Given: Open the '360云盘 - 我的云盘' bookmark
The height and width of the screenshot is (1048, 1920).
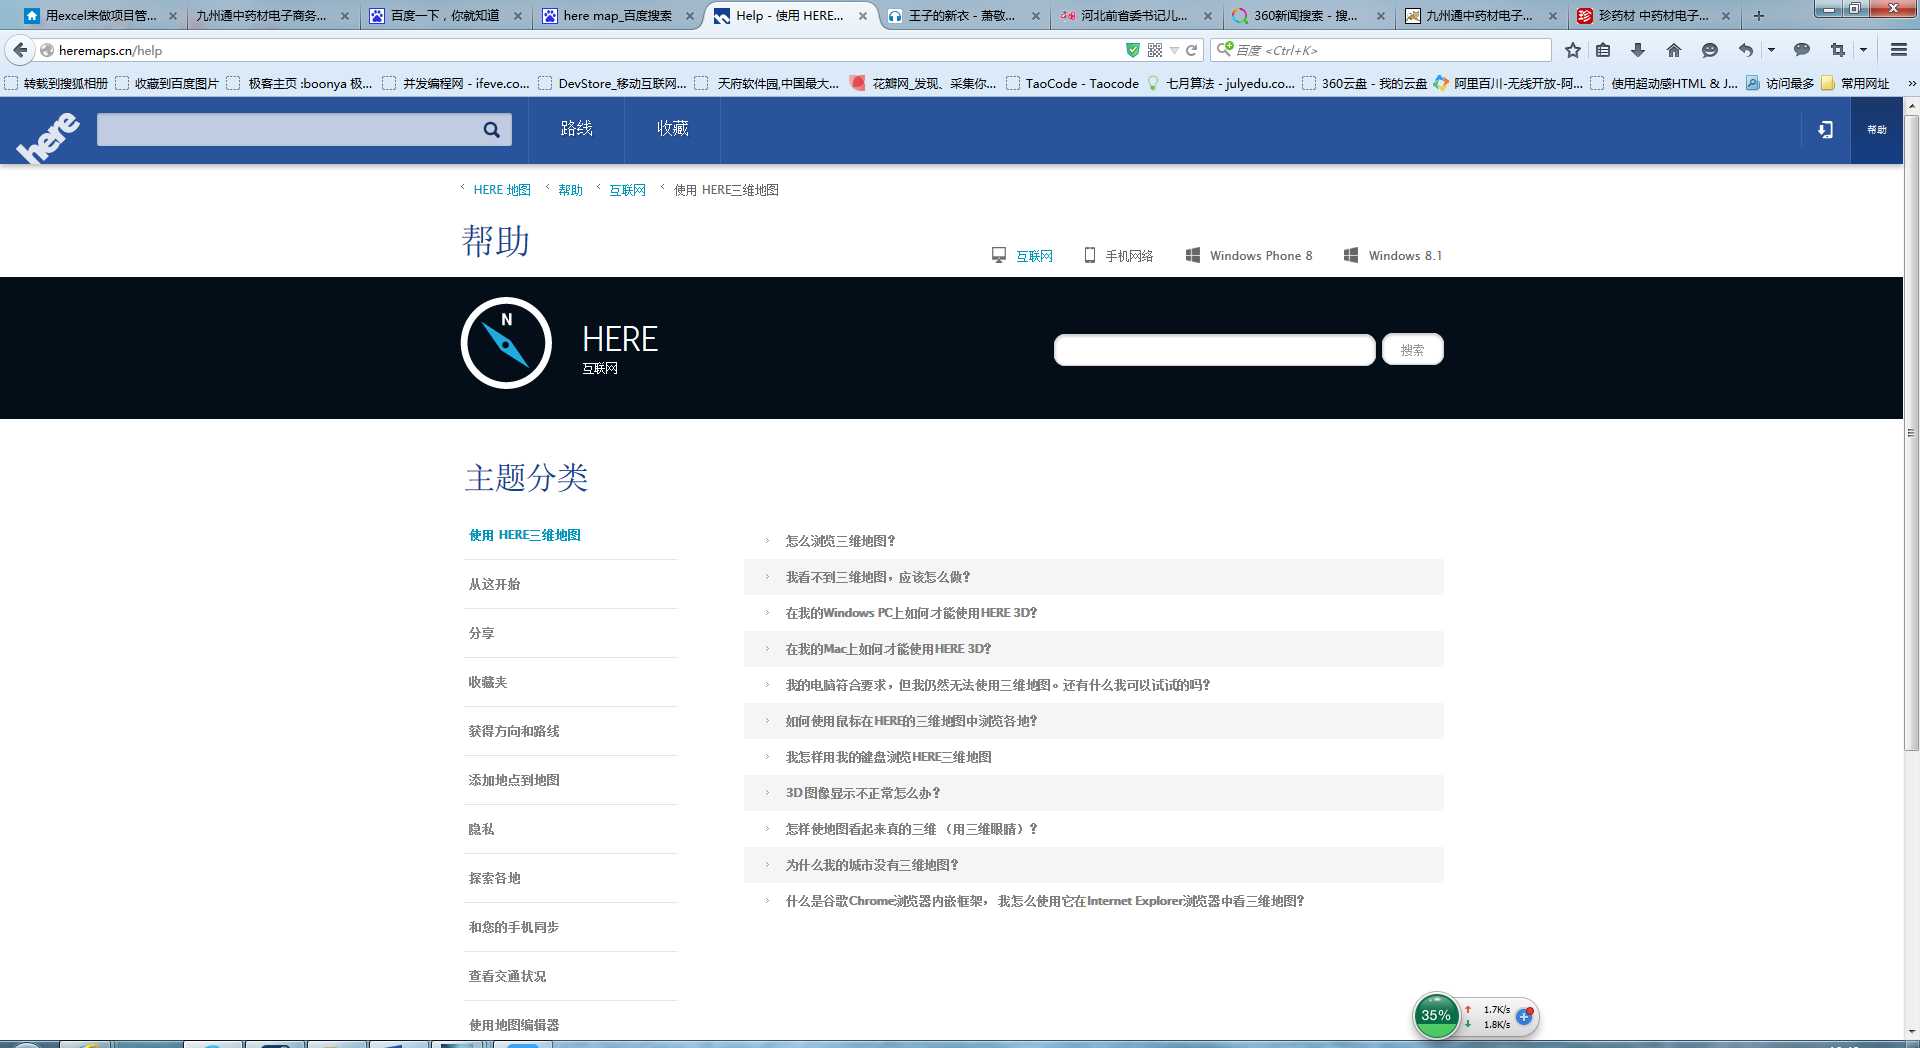Looking at the screenshot, I should coord(1364,84).
